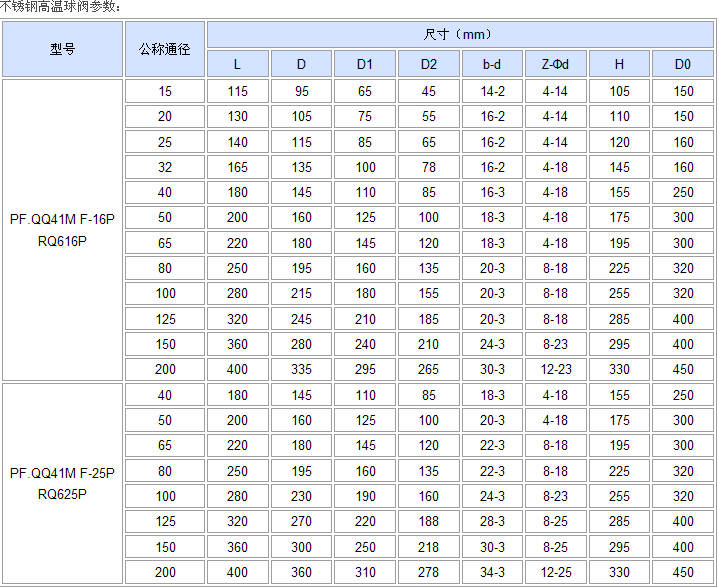Click nominal diameter cell 25
This screenshot has height=587, width=719.
tap(165, 142)
